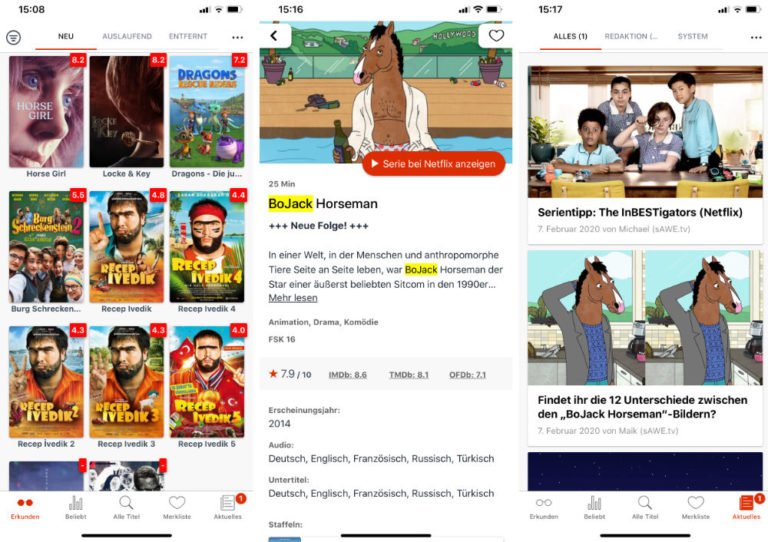Open the Recep Ivedik 2 poster
Screen dimensions: 768x542
point(46,382)
